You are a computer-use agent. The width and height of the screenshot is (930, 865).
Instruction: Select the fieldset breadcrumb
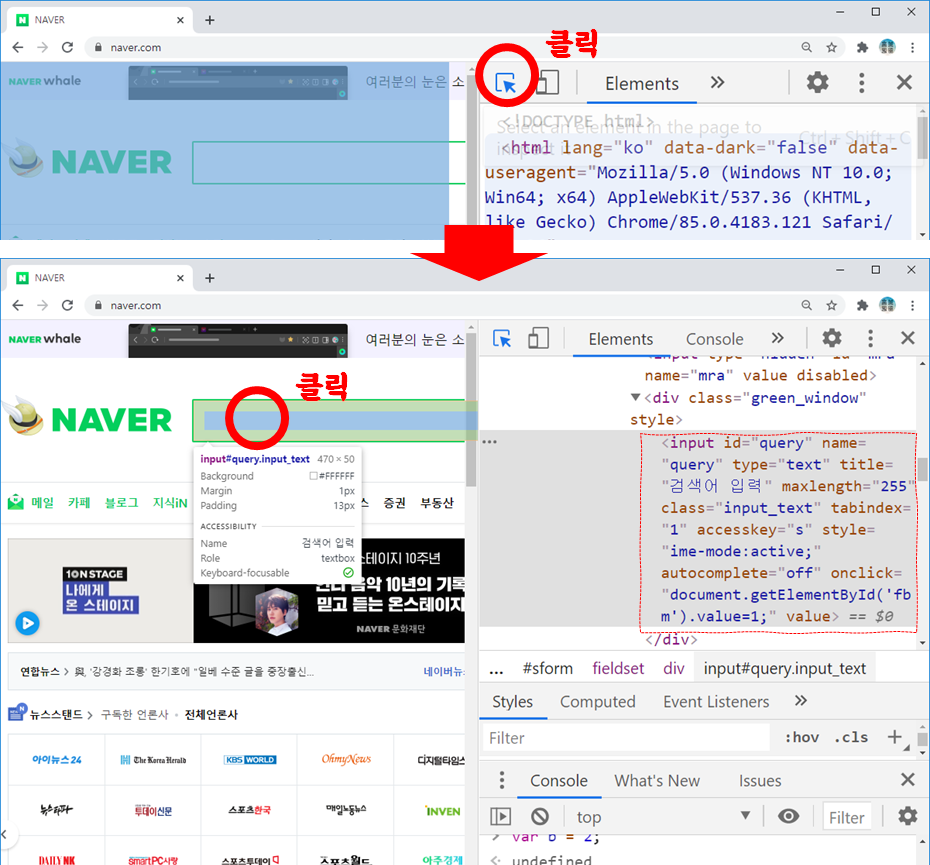(x=618, y=669)
